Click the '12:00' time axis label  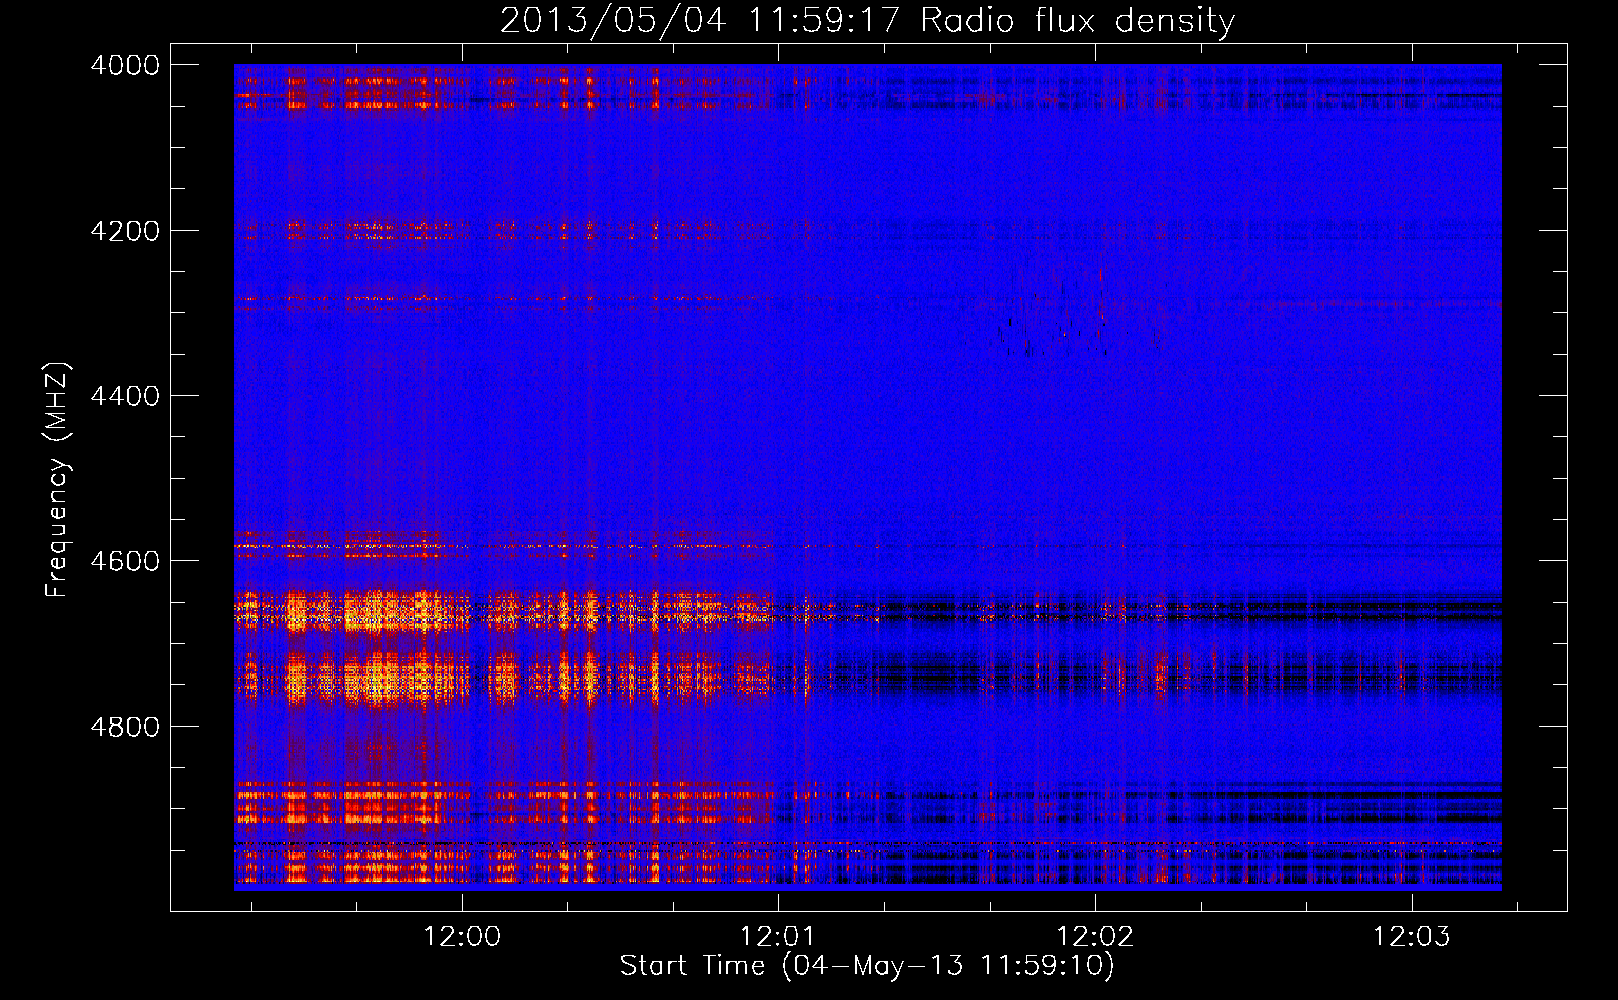462,937
